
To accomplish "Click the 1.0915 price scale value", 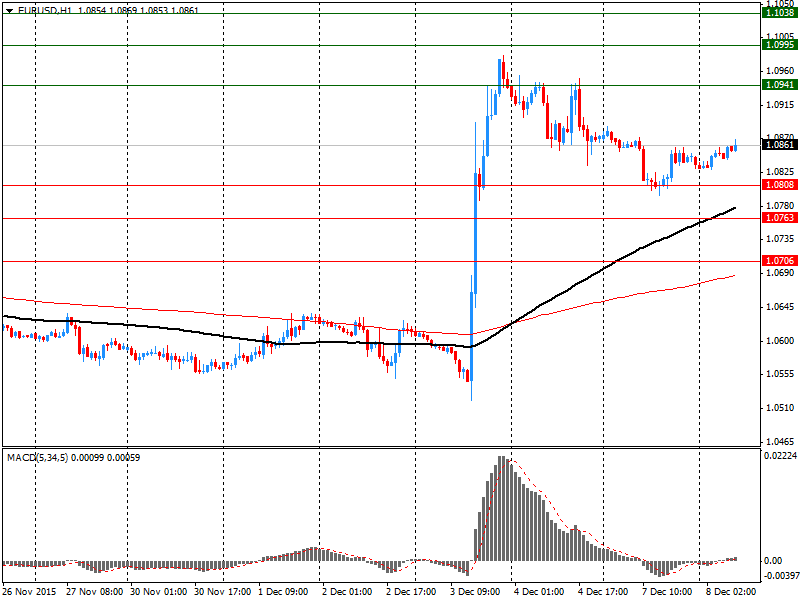I will [780, 105].
